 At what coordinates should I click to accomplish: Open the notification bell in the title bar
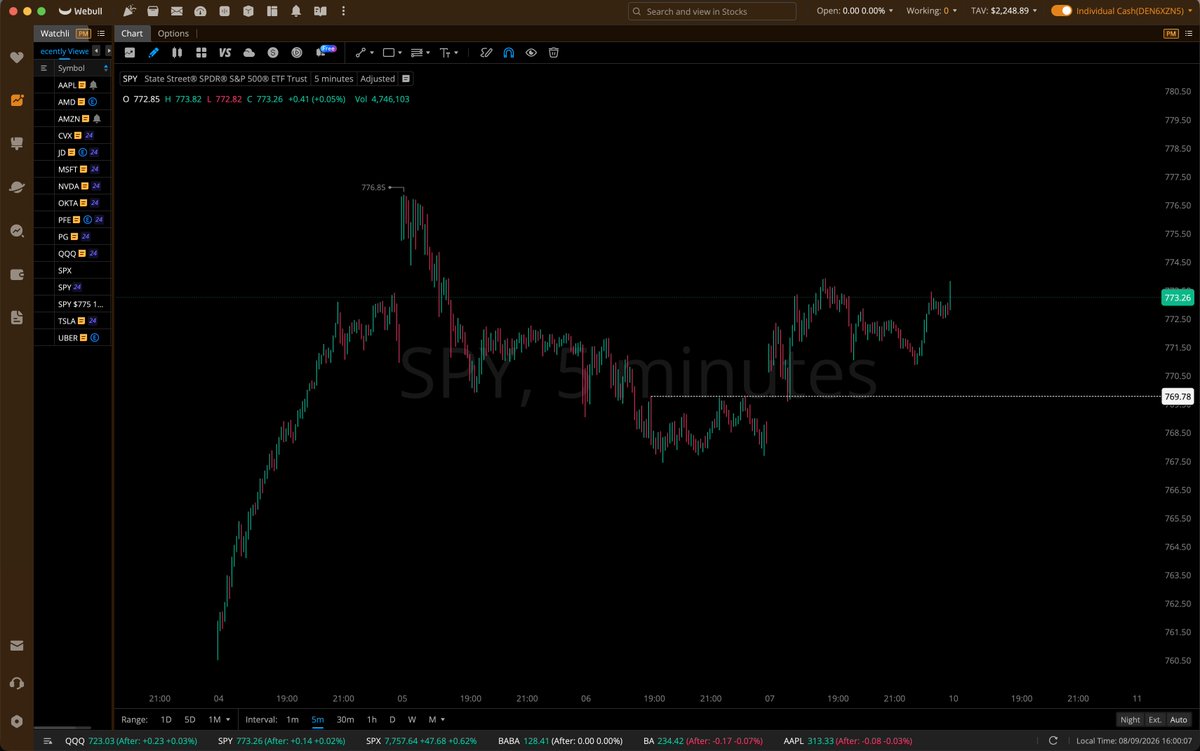coord(296,11)
